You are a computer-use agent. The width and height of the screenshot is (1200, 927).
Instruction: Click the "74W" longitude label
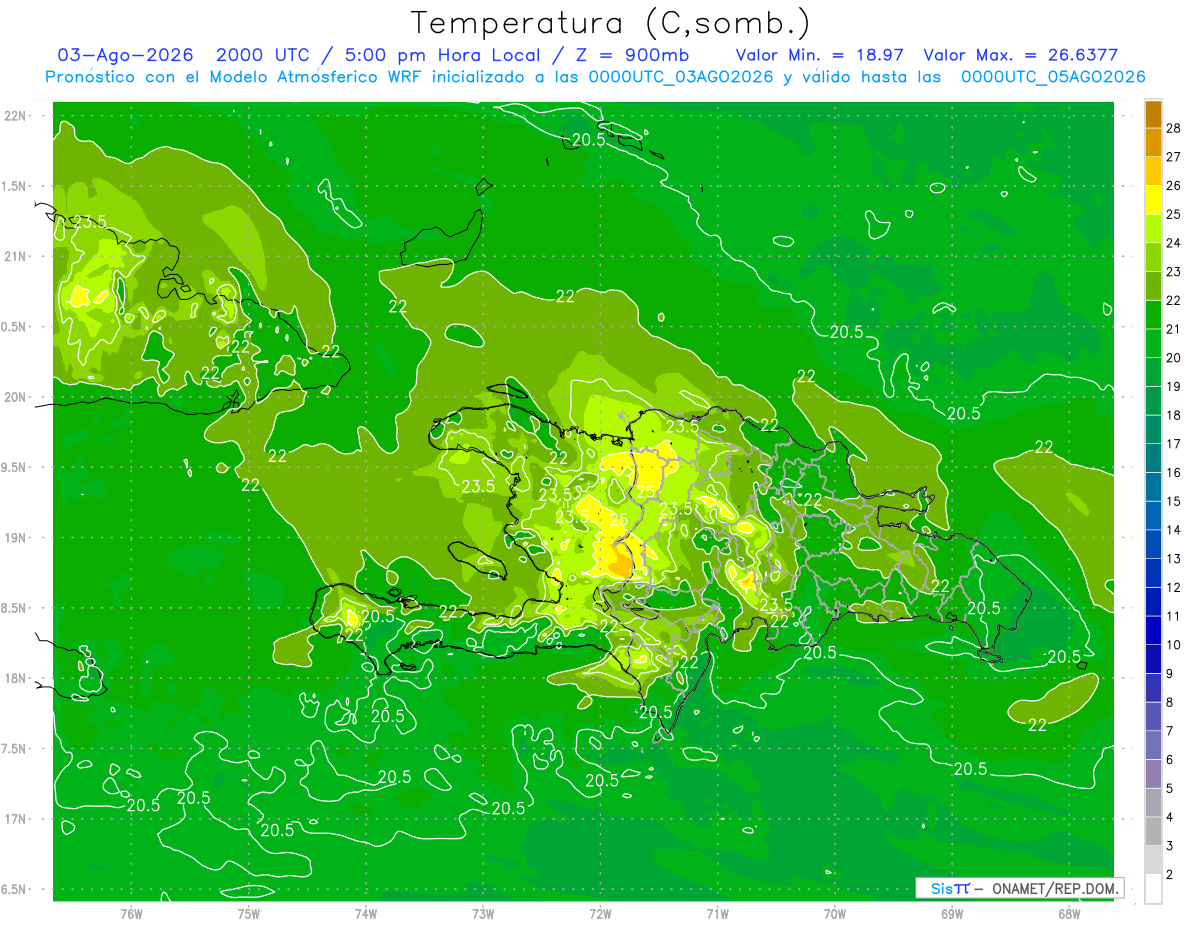365,914
